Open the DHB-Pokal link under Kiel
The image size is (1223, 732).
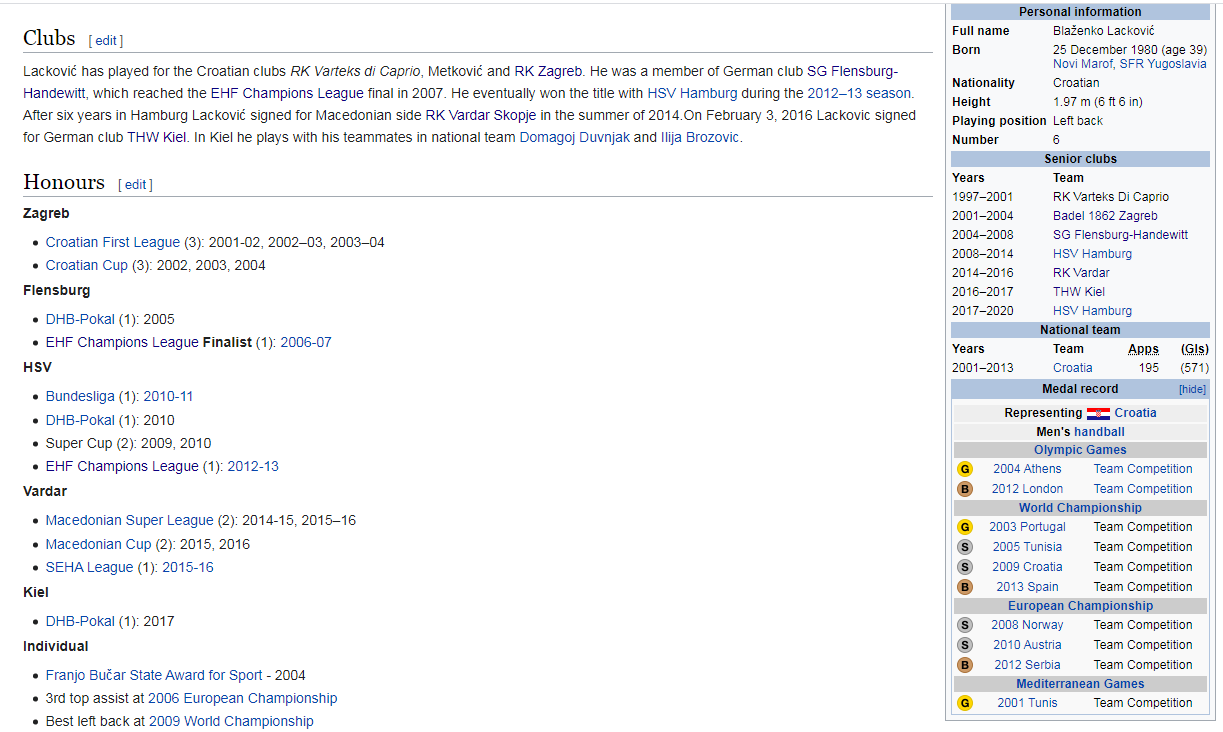(x=80, y=621)
